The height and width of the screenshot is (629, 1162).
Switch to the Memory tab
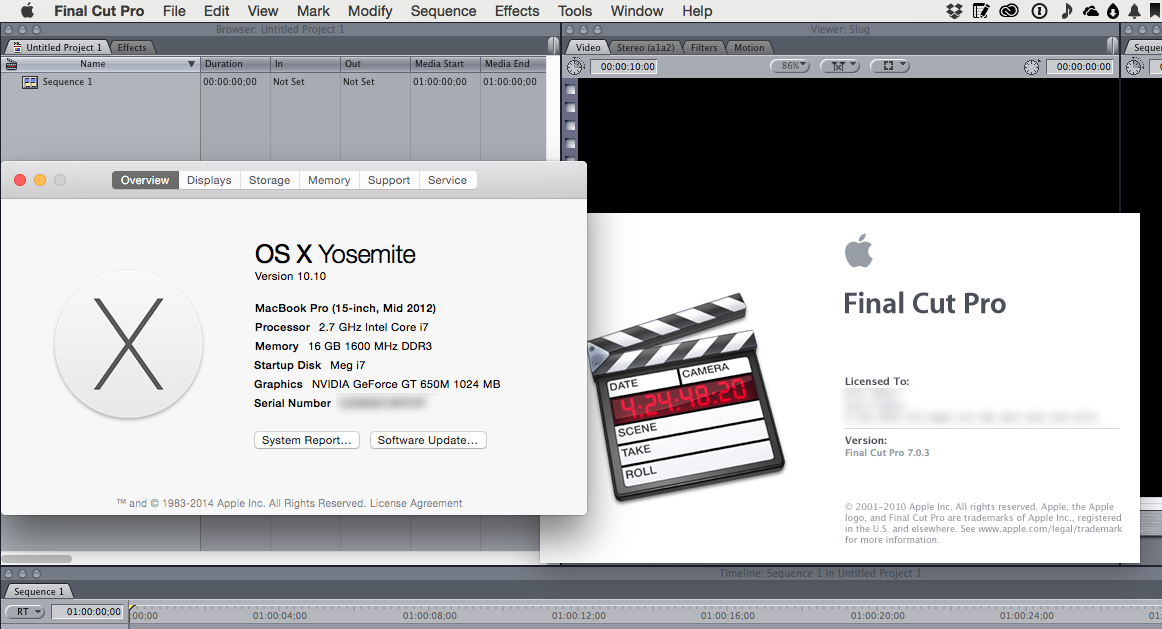329,180
